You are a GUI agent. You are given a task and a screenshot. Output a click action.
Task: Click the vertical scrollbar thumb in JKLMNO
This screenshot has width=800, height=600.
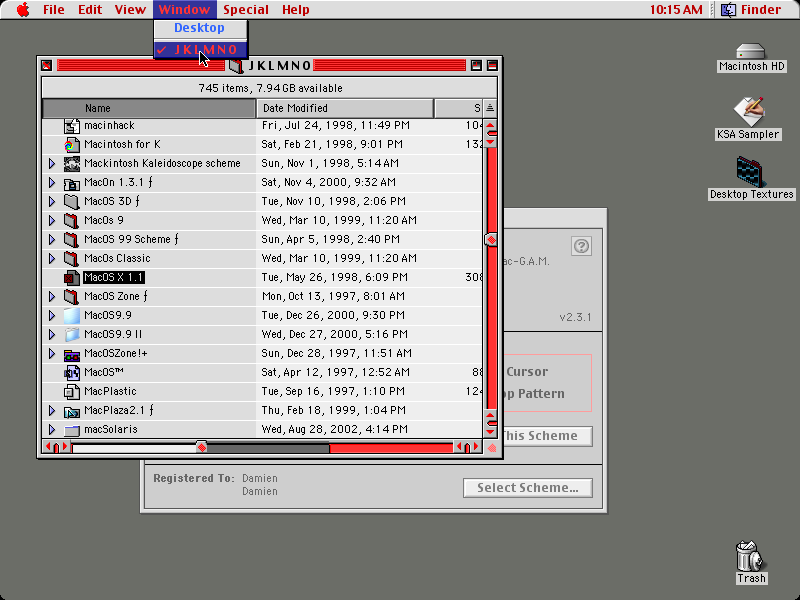pyautogui.click(x=491, y=240)
